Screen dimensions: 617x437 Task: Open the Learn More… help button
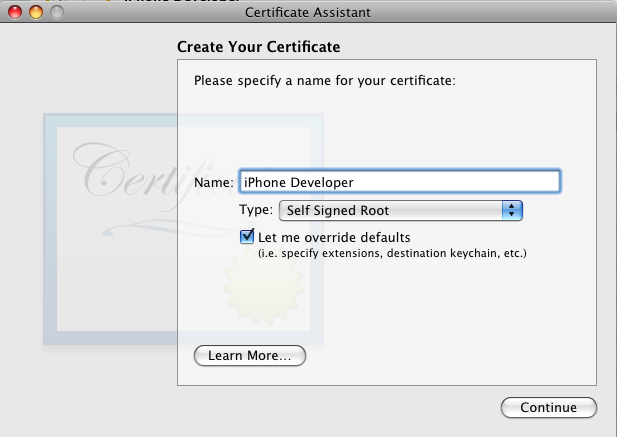click(x=249, y=356)
